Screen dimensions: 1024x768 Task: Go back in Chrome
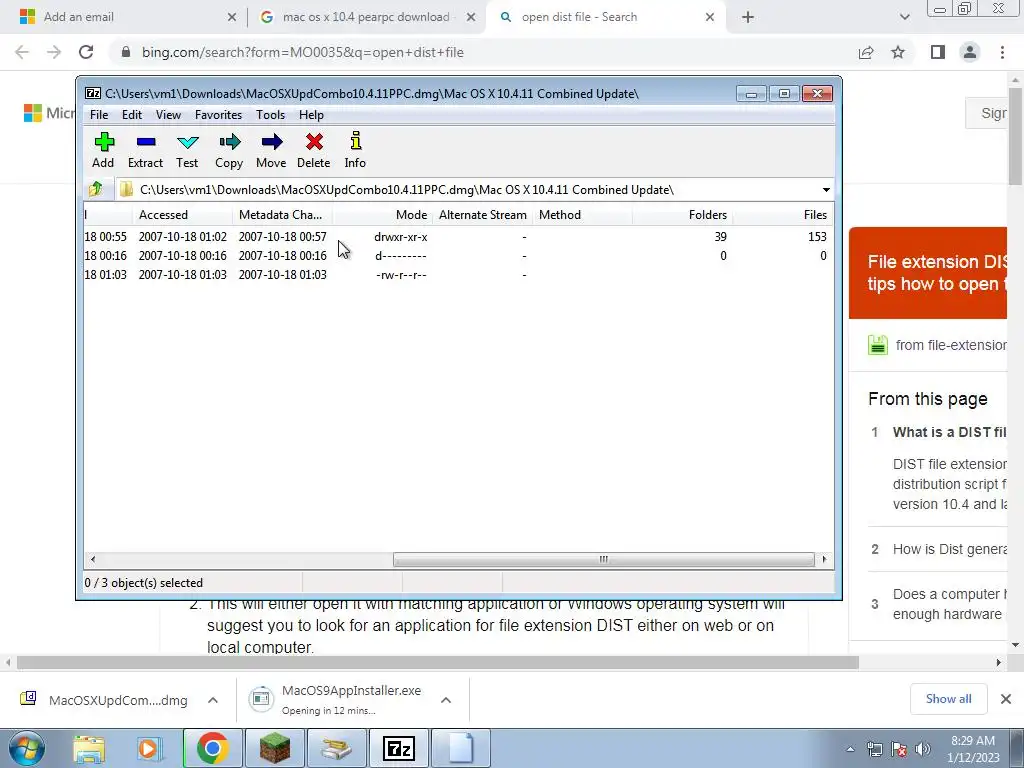click(22, 52)
